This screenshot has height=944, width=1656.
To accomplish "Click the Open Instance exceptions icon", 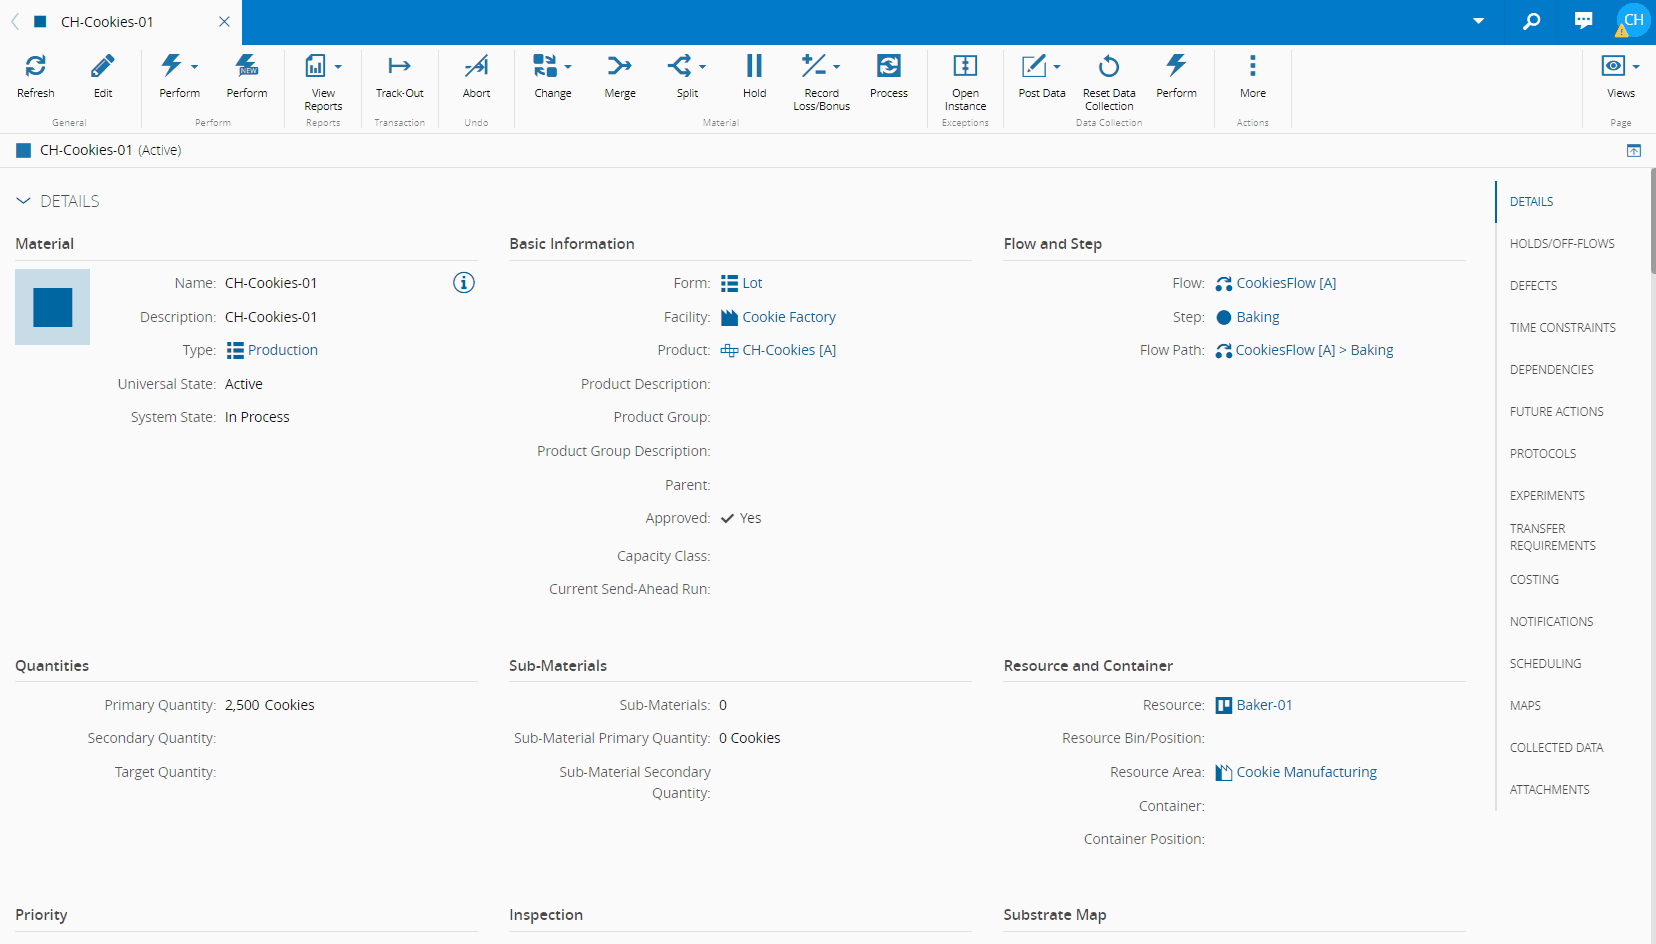I will tap(965, 67).
